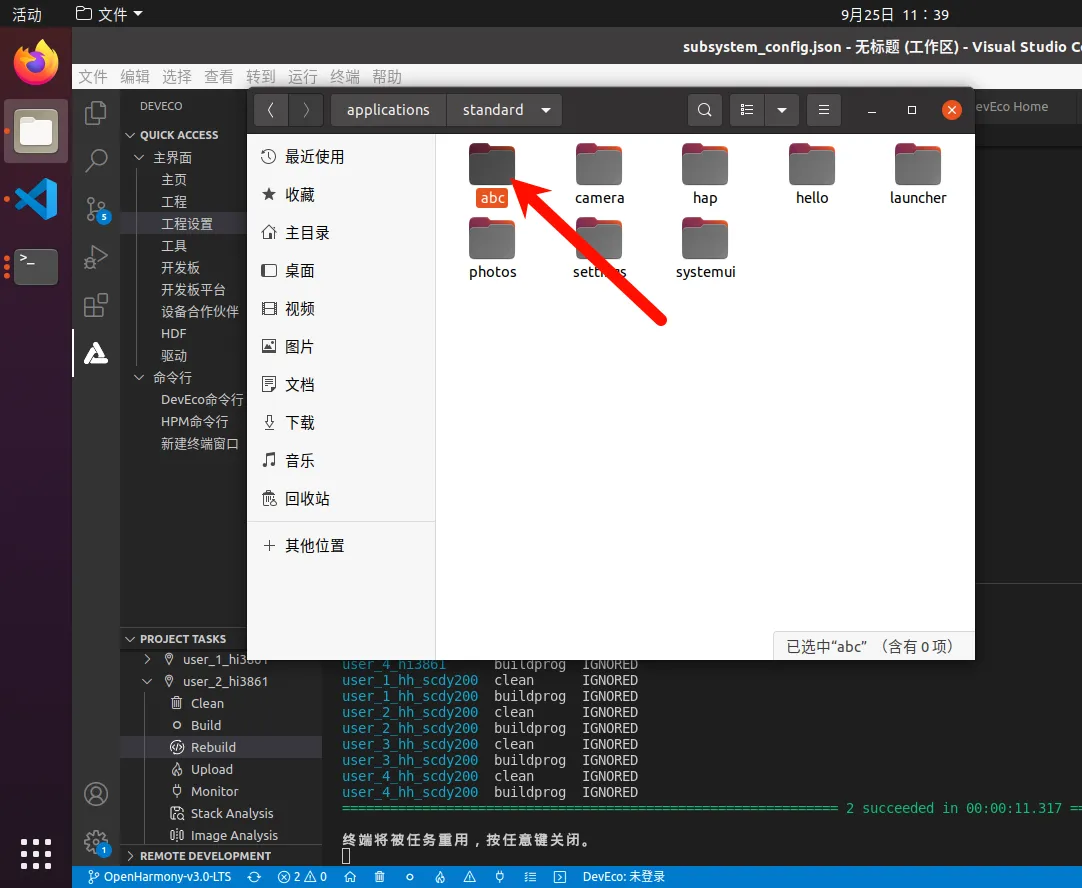Open the 终端 menu in VS Code
The width and height of the screenshot is (1082, 888).
pyautogui.click(x=345, y=77)
